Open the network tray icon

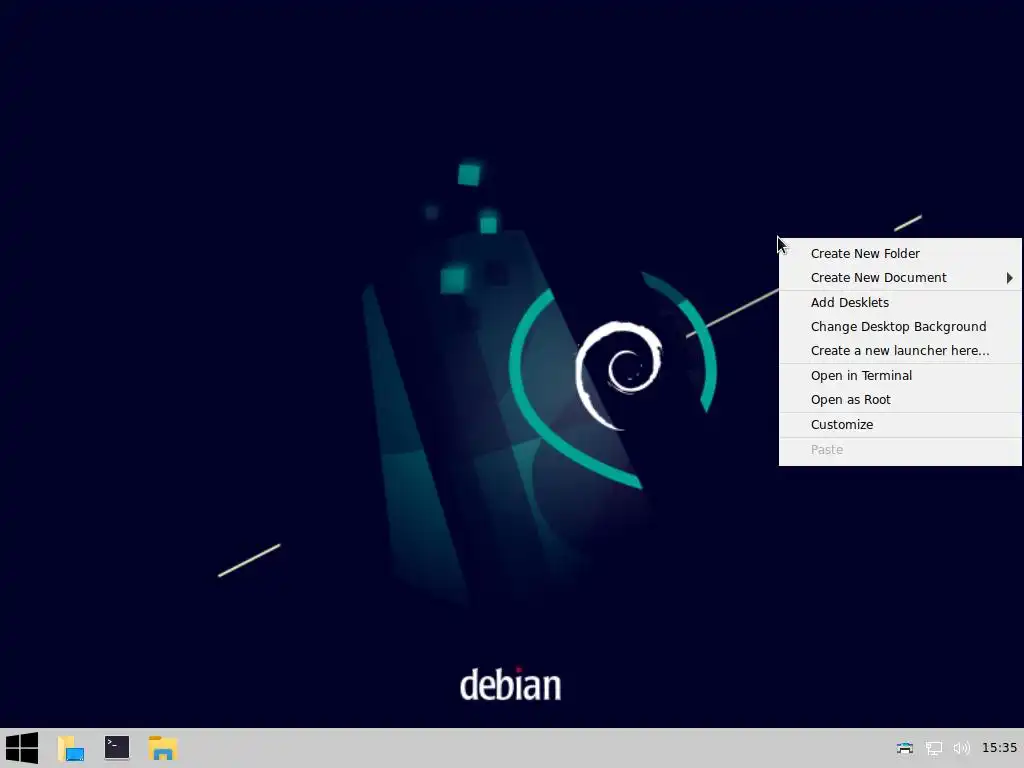click(934, 748)
